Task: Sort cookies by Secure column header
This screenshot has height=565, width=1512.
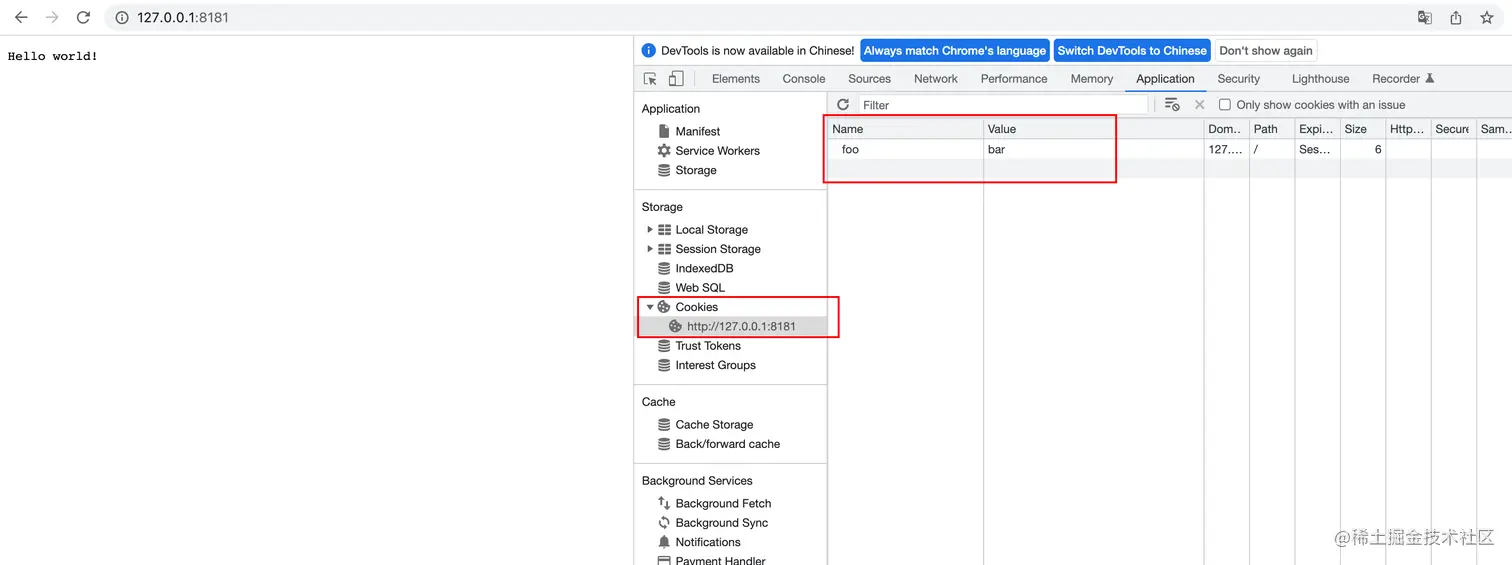Action: pos(1453,129)
